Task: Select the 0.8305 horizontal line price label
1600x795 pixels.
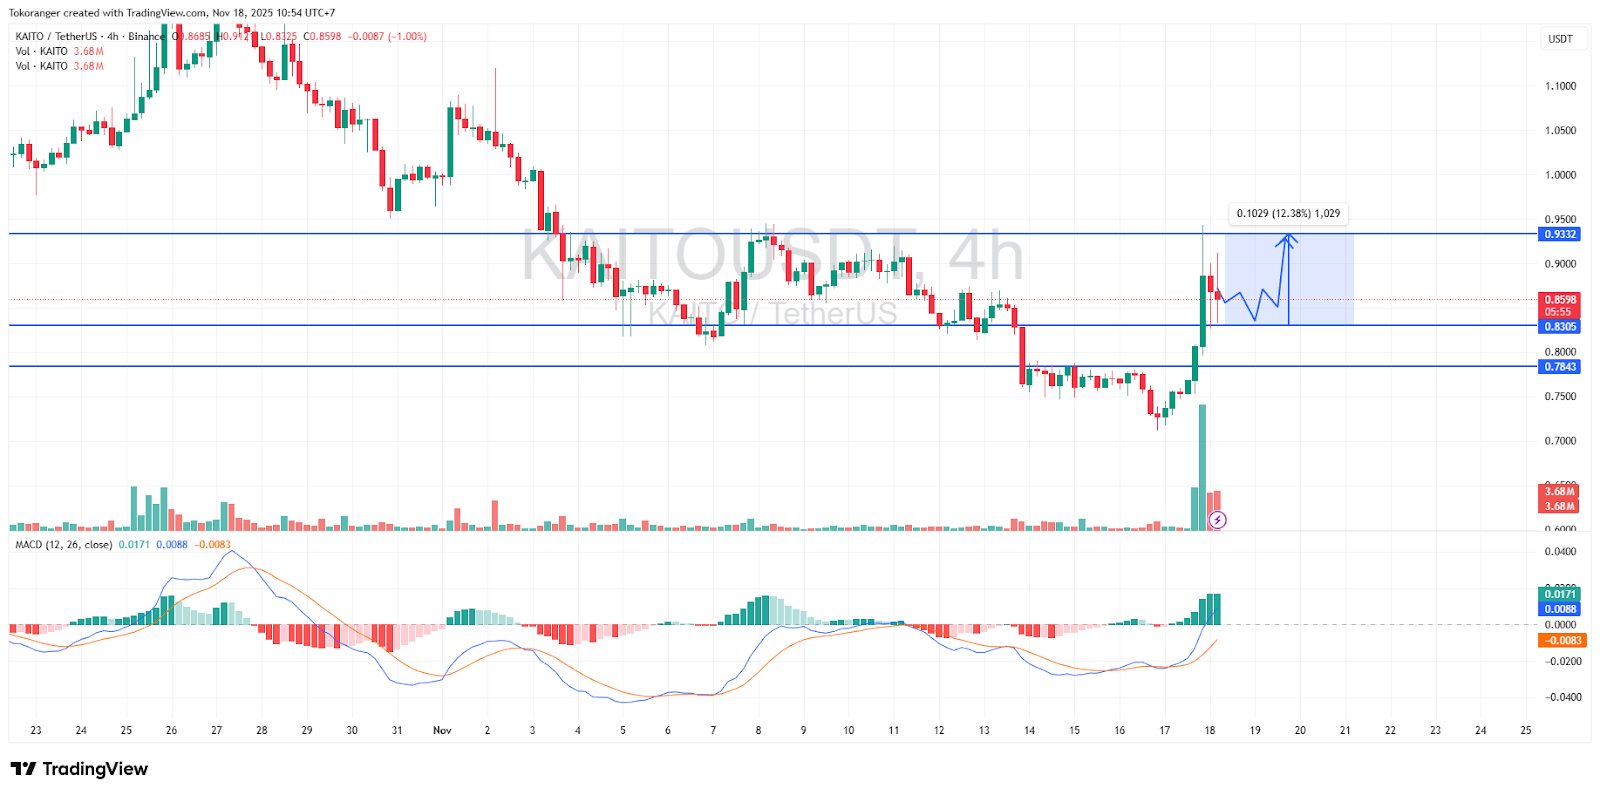Action: [x=1560, y=327]
